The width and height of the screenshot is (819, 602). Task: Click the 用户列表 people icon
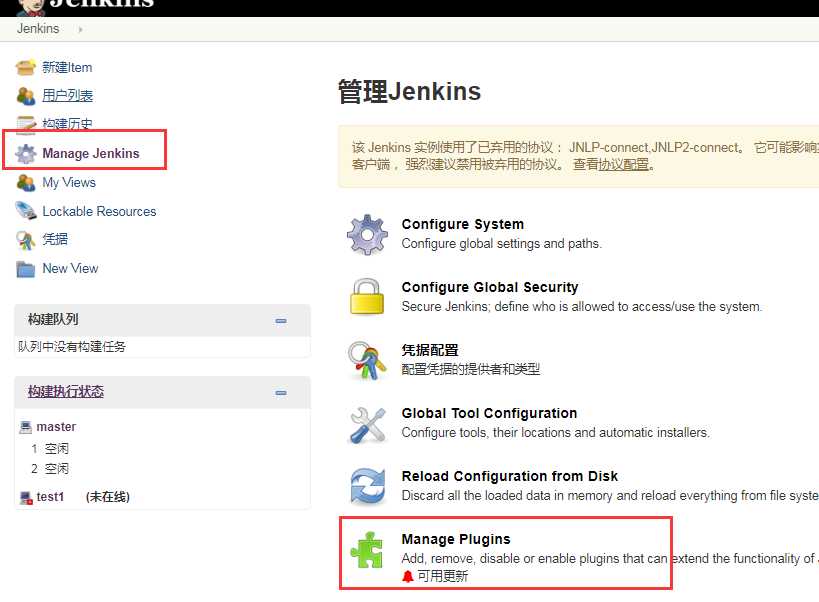click(x=26, y=96)
